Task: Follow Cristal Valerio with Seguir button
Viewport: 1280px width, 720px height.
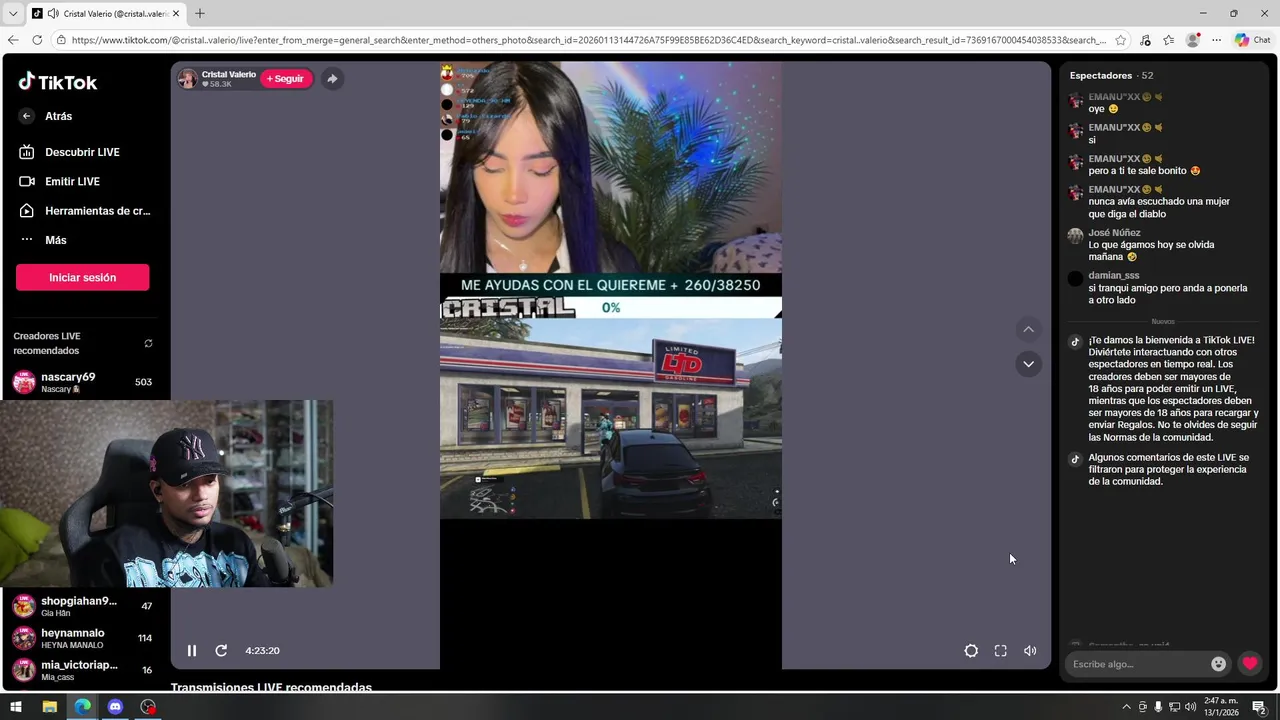Action: pos(285,79)
